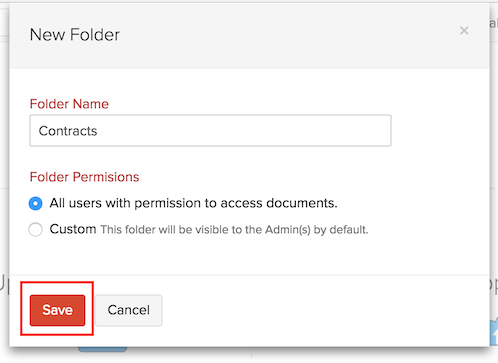Viewport: 498px width, 363px height.
Task: Select the 'All users with permission' radio button
Action: click(35, 203)
